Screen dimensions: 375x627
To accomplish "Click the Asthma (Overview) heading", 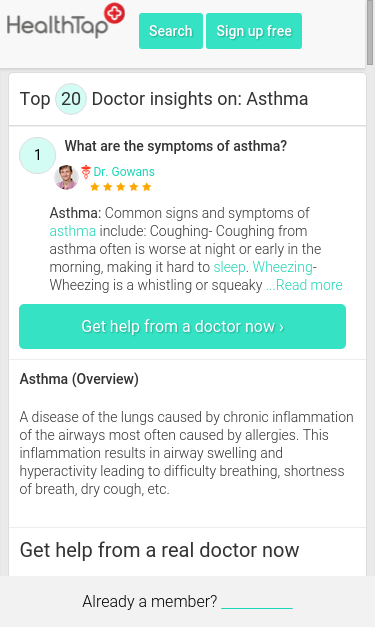I will pos(79,379).
